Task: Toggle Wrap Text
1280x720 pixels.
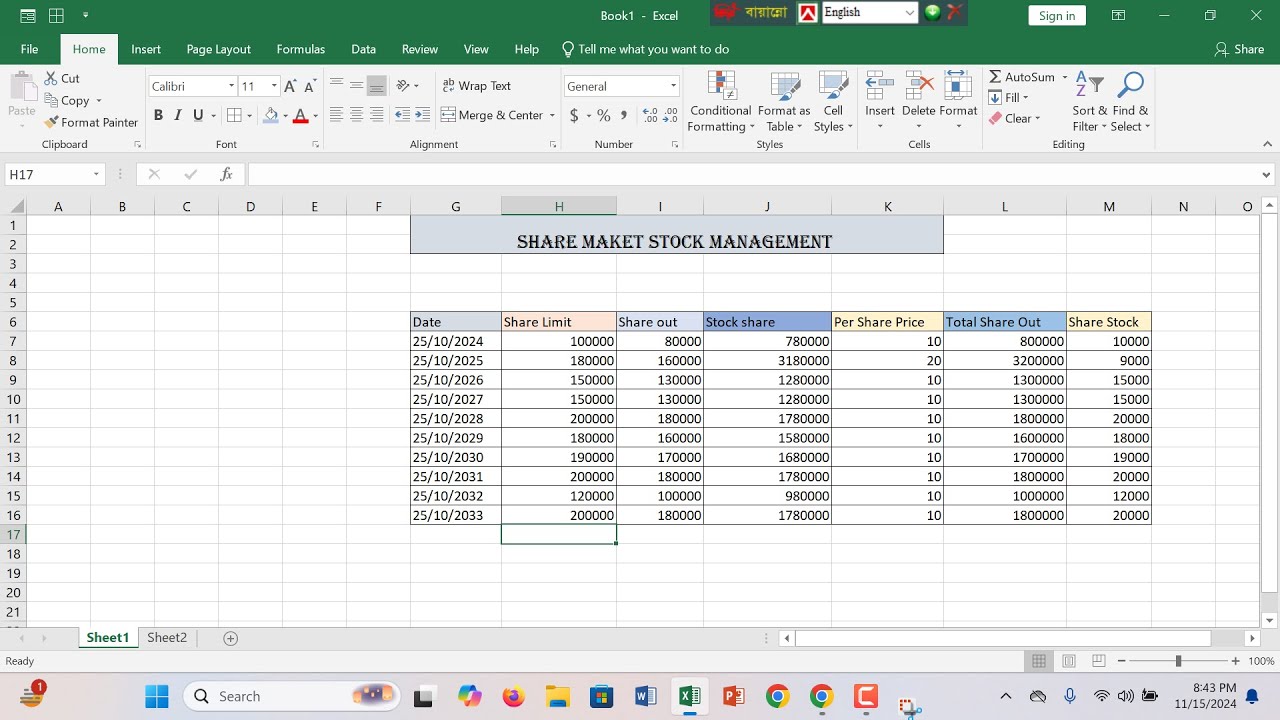Action: coord(477,86)
